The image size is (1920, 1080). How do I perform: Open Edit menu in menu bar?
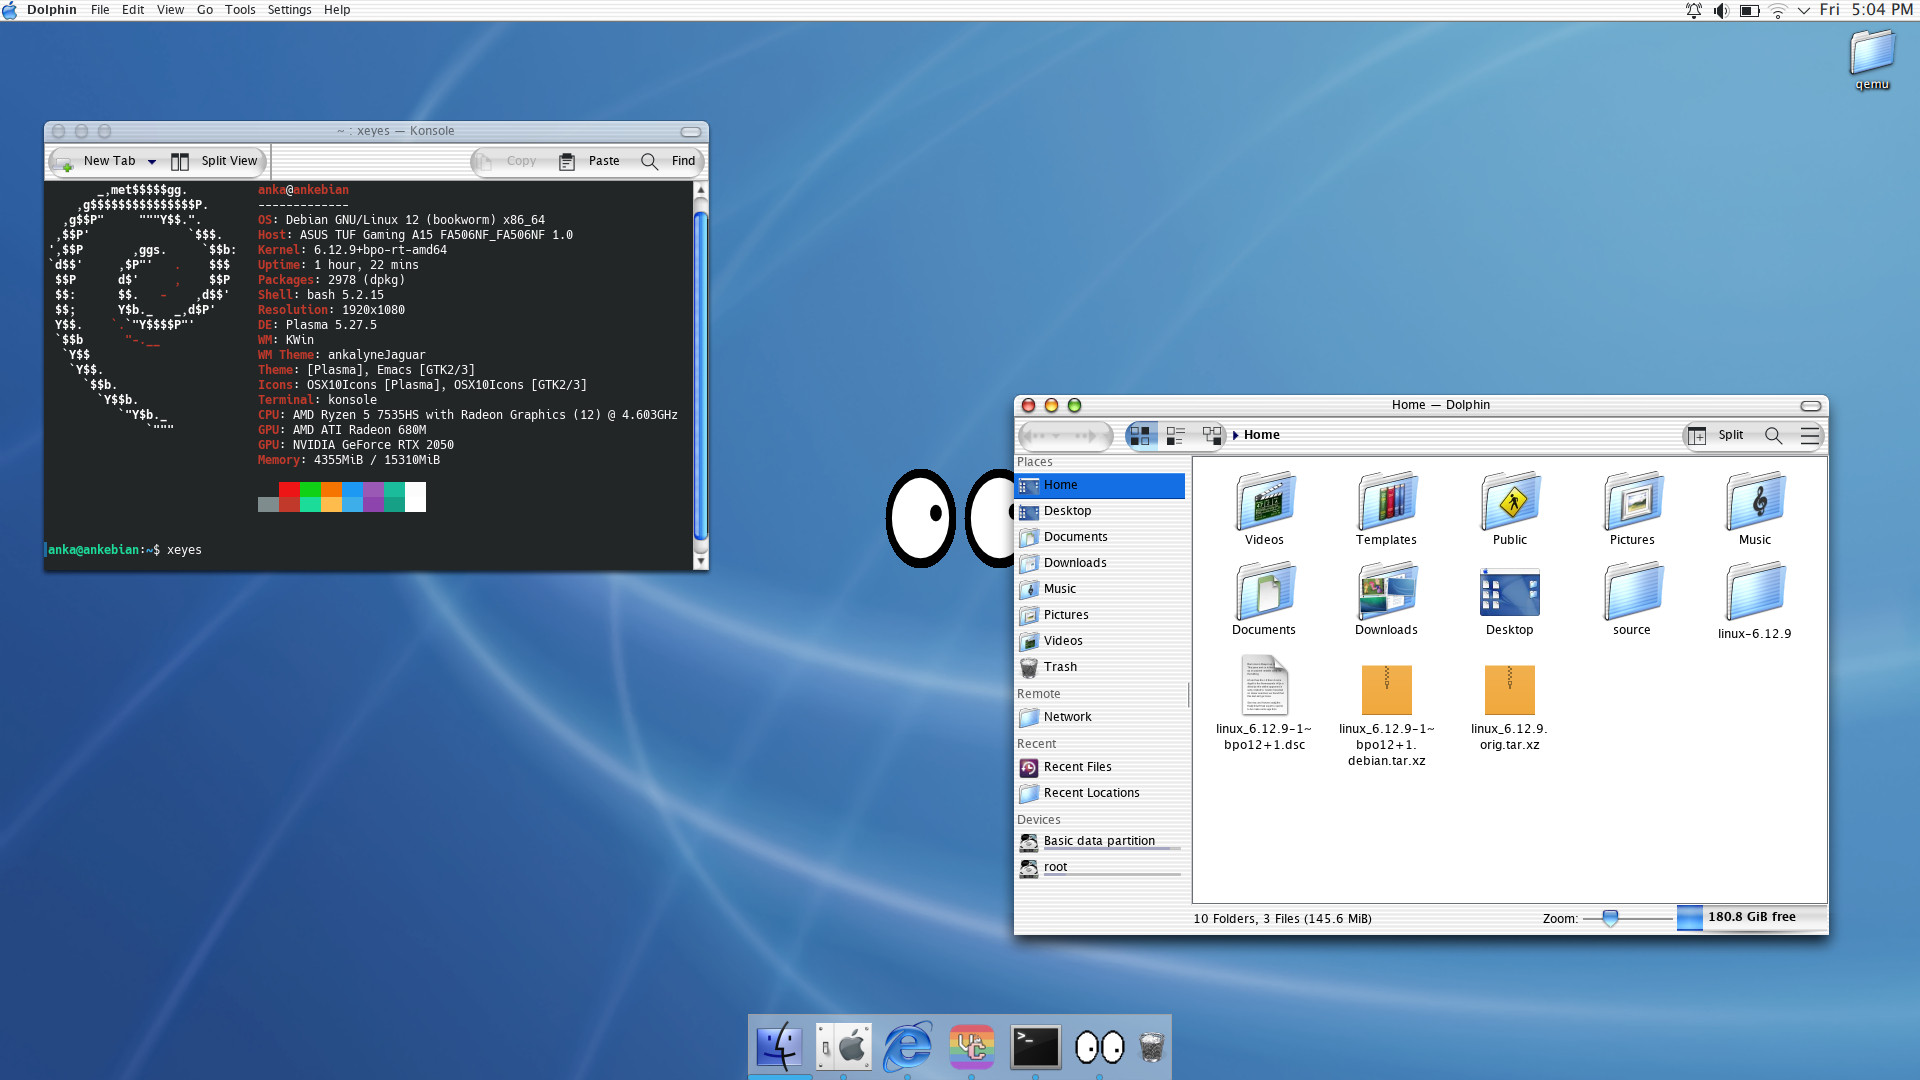click(133, 10)
